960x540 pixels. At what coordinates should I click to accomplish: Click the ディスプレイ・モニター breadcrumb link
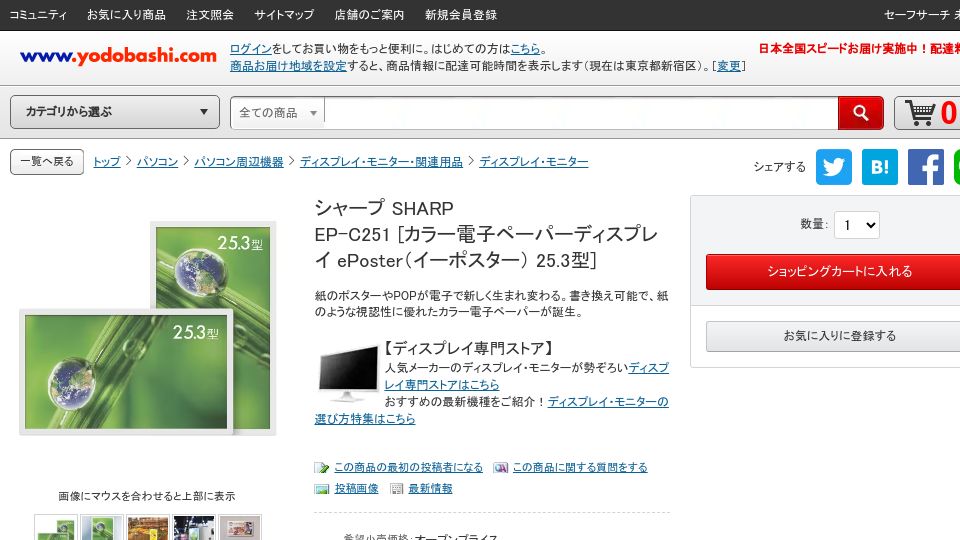pos(534,162)
